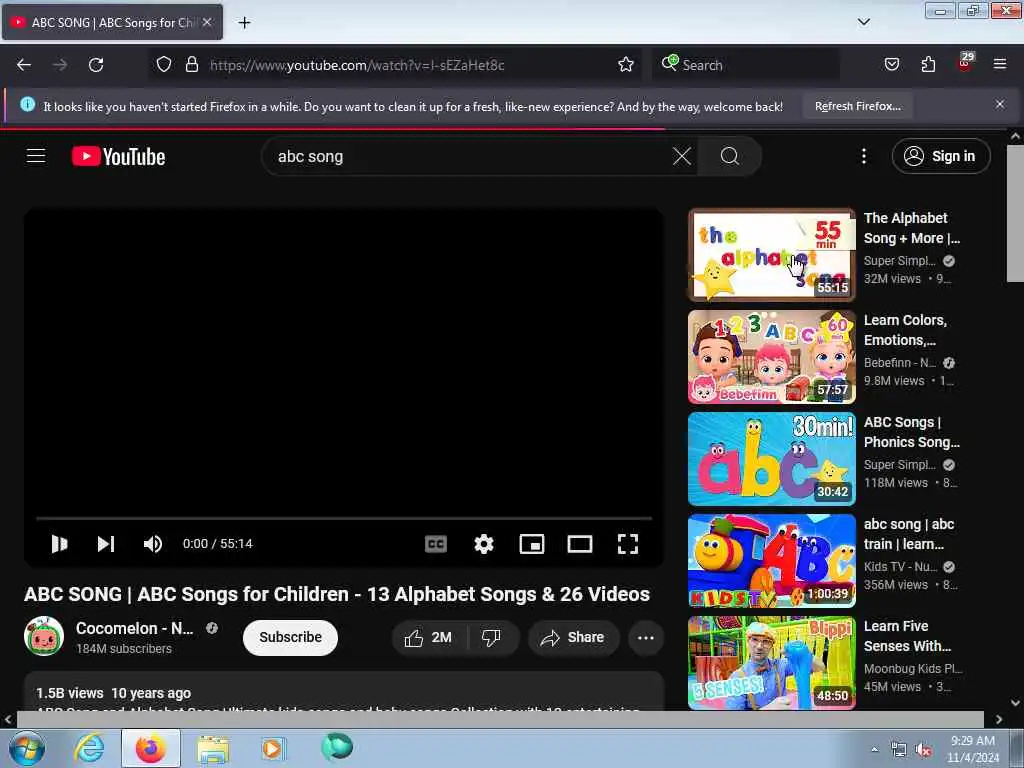Open Kids TV abc train 1:00:39 thumbnail
Viewport: 1024px width, 768px height.
771,561
